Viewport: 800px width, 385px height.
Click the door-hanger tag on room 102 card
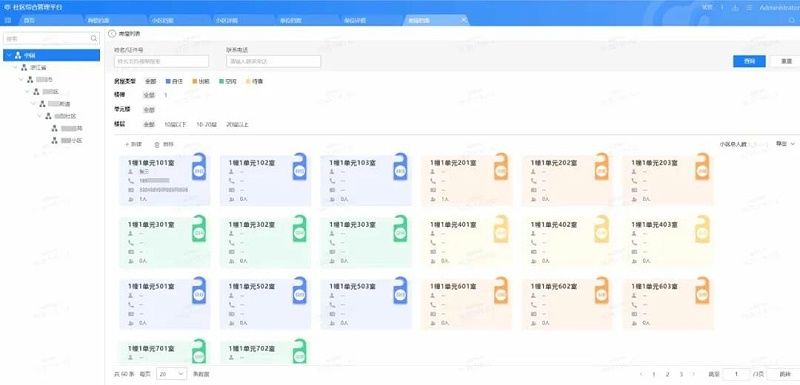click(x=300, y=167)
